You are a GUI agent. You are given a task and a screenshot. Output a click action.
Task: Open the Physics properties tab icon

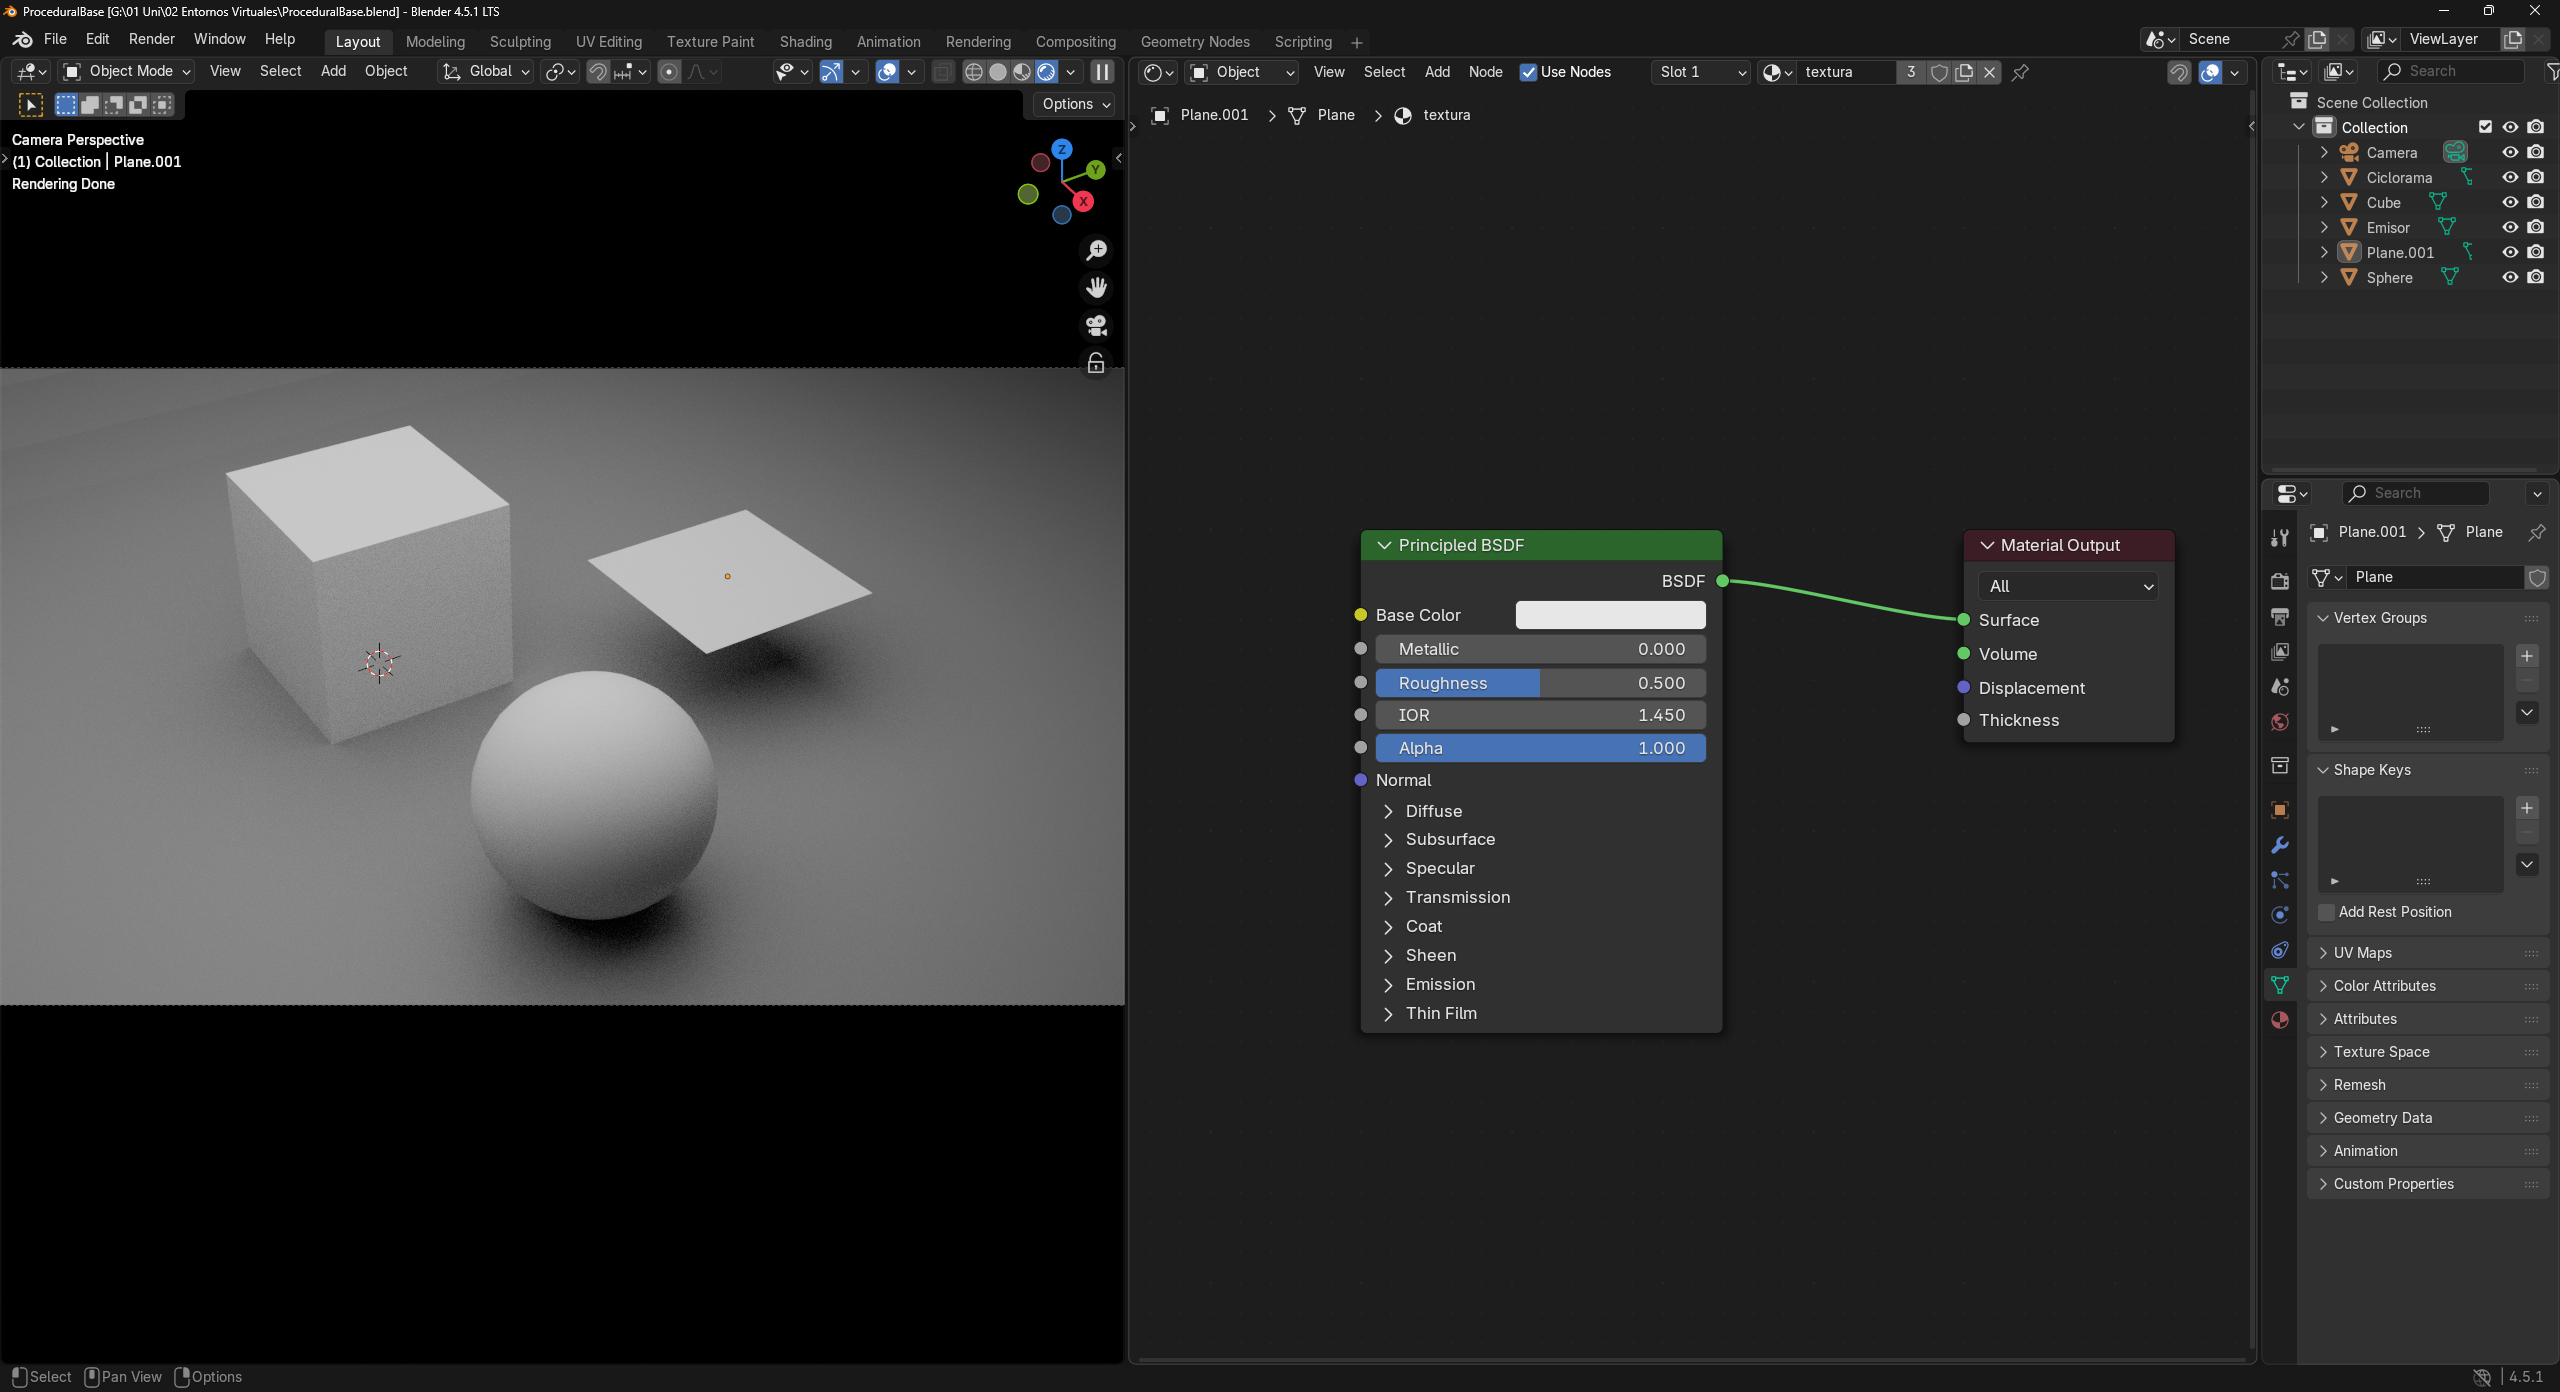coord(2280,915)
